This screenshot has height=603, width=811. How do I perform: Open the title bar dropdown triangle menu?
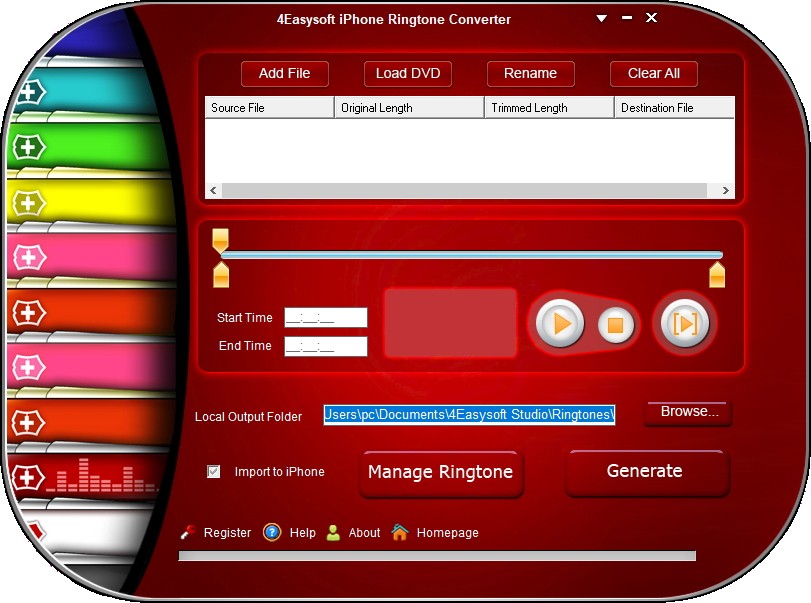[x=602, y=18]
